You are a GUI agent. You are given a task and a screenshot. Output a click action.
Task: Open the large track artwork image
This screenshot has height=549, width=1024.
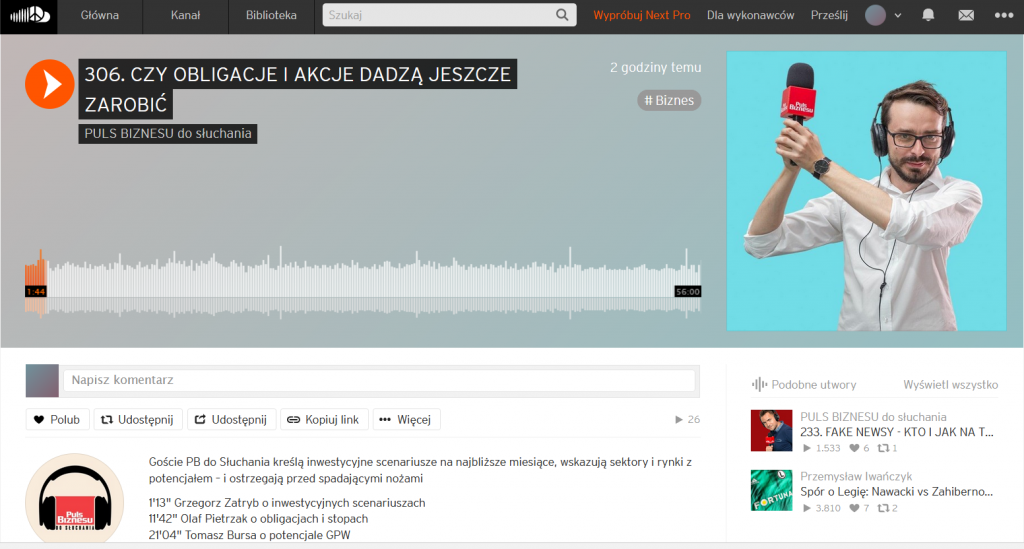click(867, 191)
